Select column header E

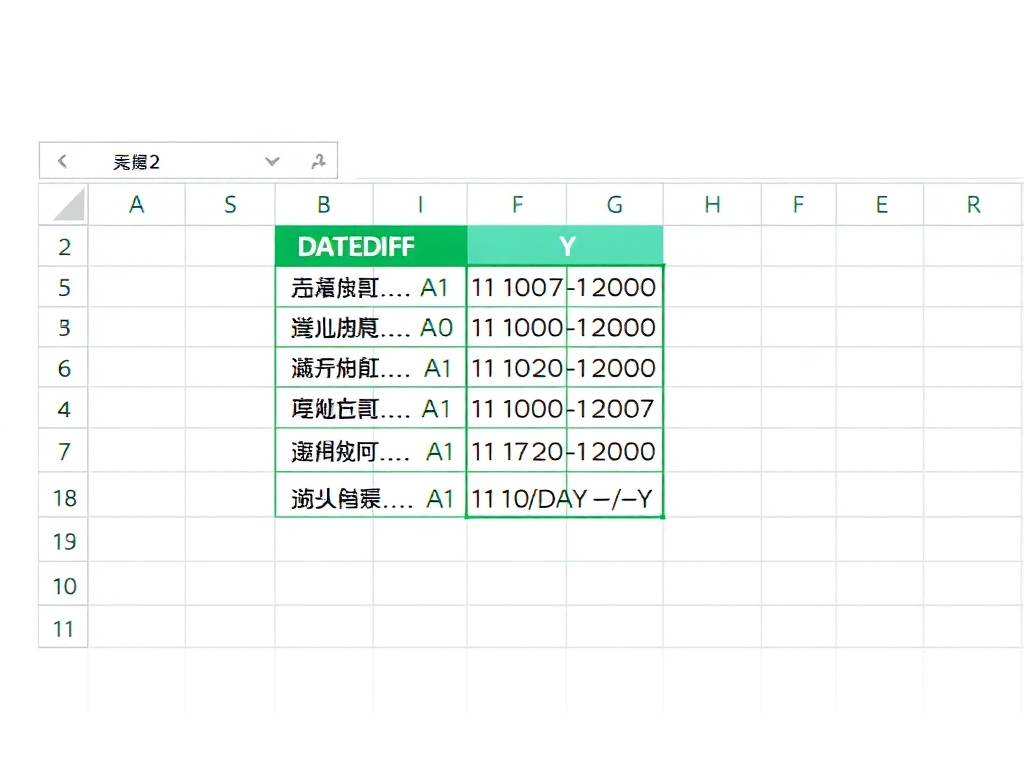tap(881, 204)
